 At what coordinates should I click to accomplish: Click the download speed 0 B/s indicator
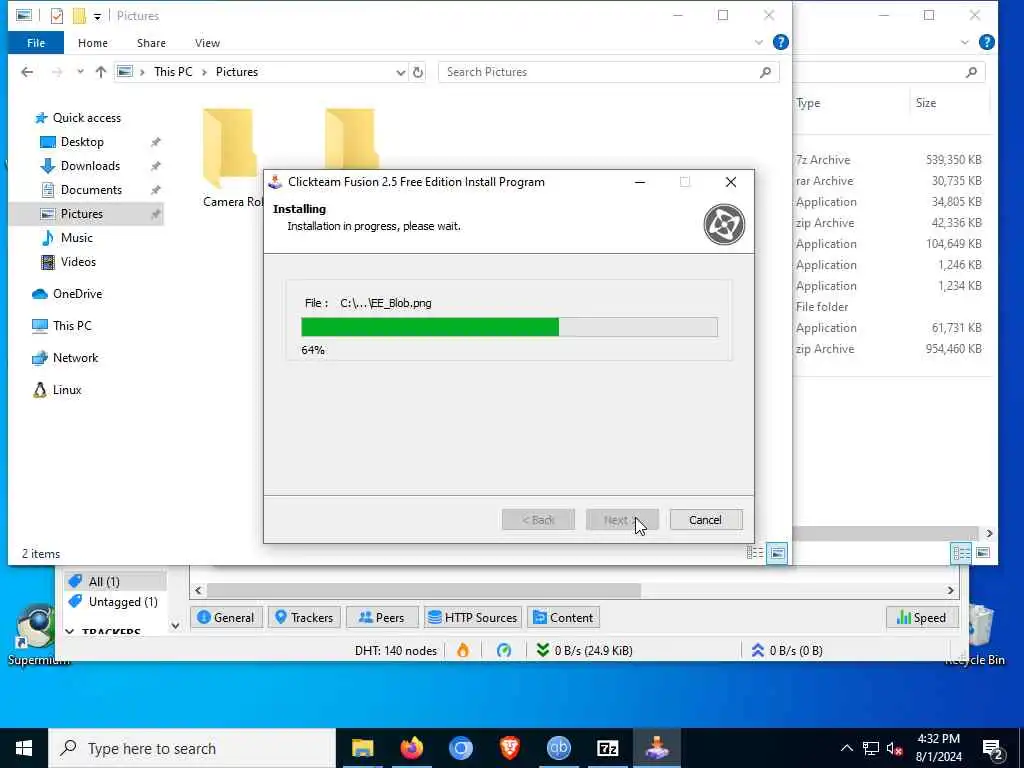(x=584, y=650)
